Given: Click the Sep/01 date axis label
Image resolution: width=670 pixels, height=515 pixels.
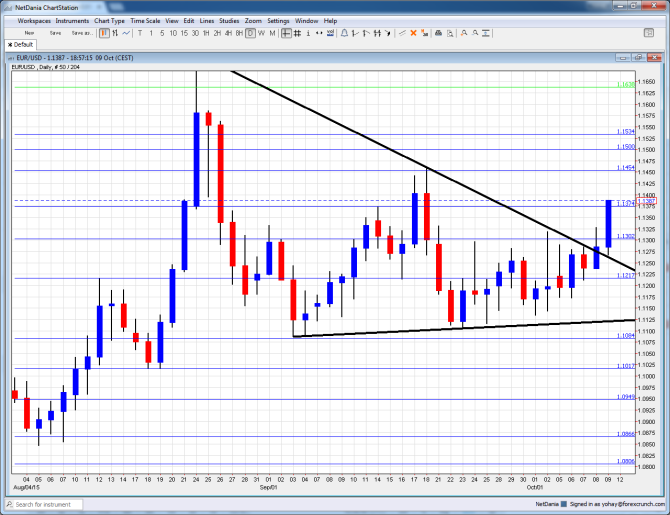Looking at the screenshot, I should click(269, 487).
